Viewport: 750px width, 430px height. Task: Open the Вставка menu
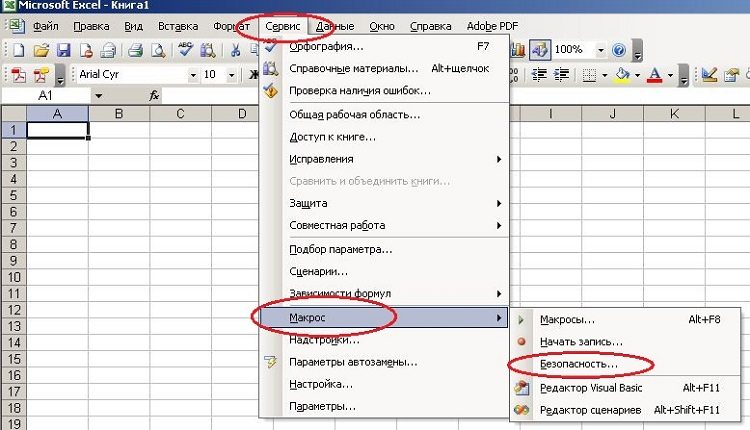tap(178, 26)
